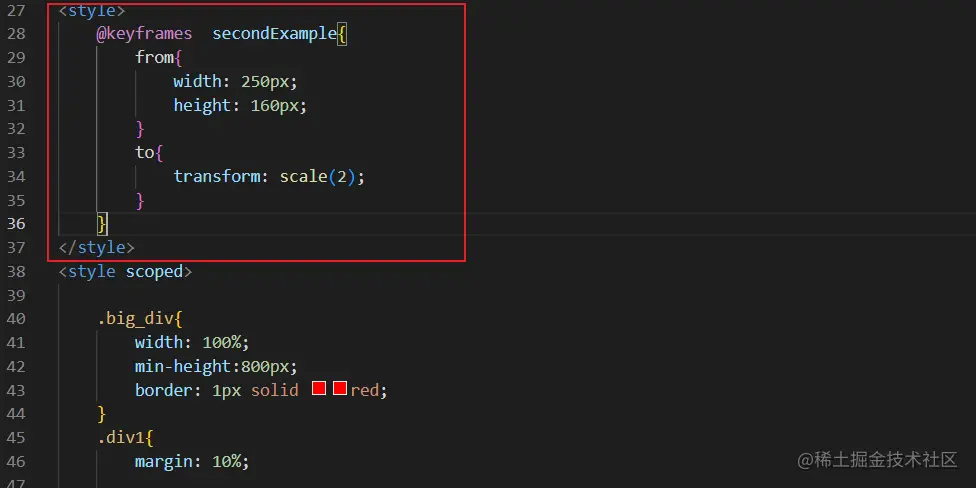Select line number 38 in the gutter
Image resolution: width=976 pixels, height=488 pixels.
[x=17, y=271]
